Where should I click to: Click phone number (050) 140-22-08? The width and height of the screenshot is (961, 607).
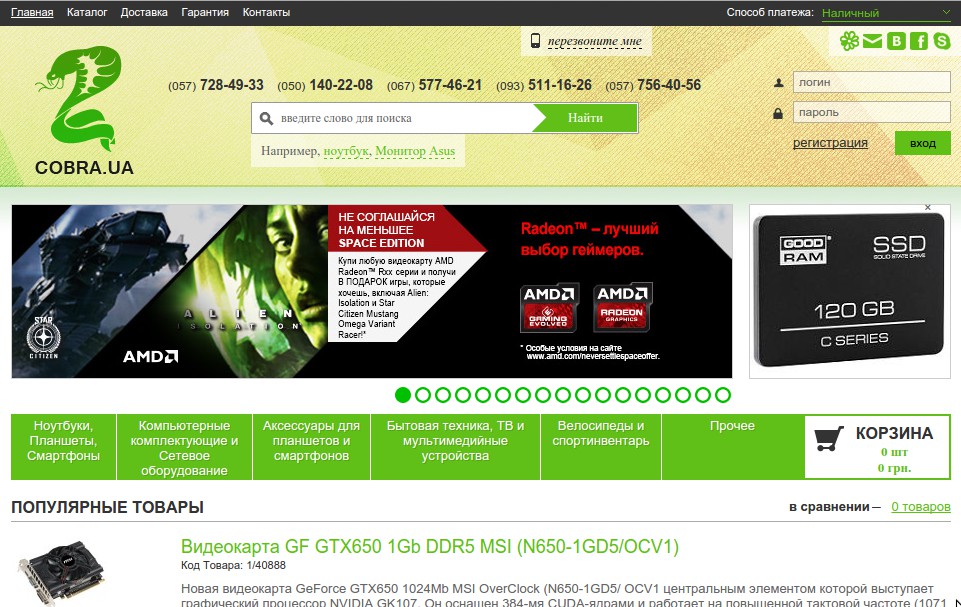point(325,85)
